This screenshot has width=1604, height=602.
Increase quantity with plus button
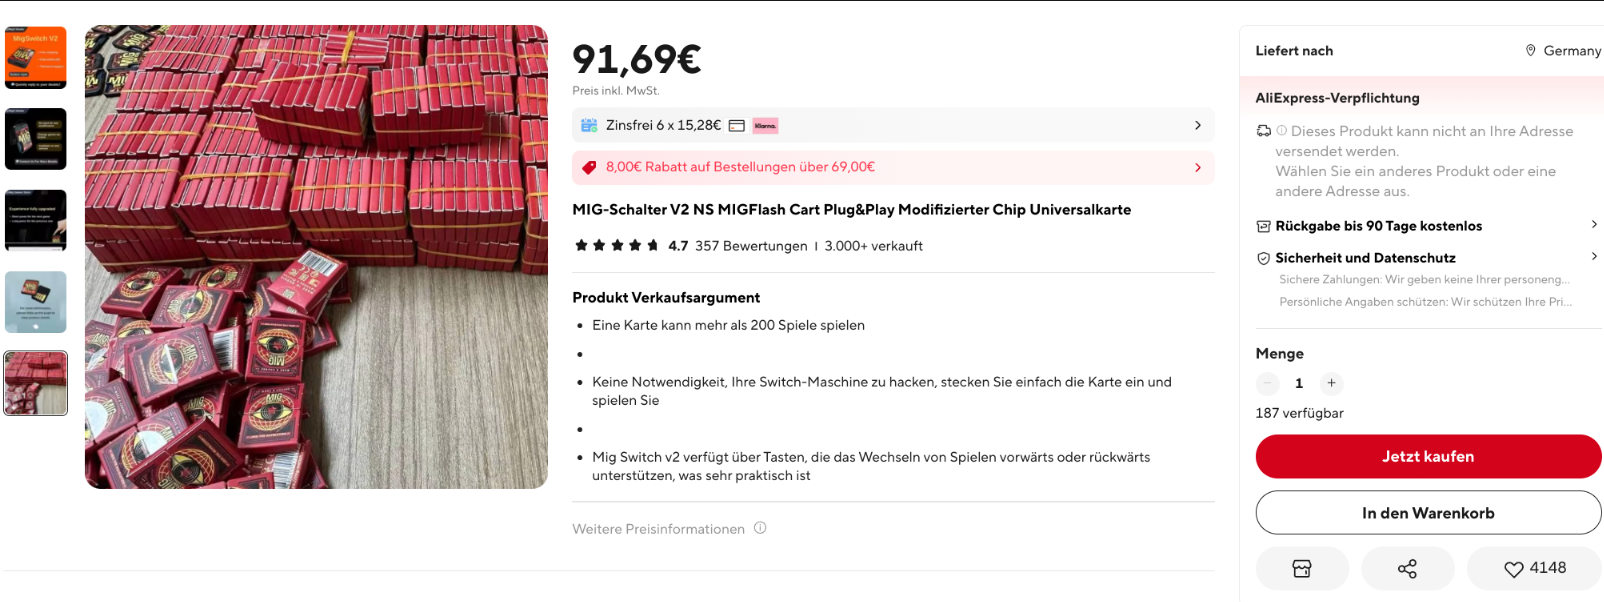tap(1331, 383)
